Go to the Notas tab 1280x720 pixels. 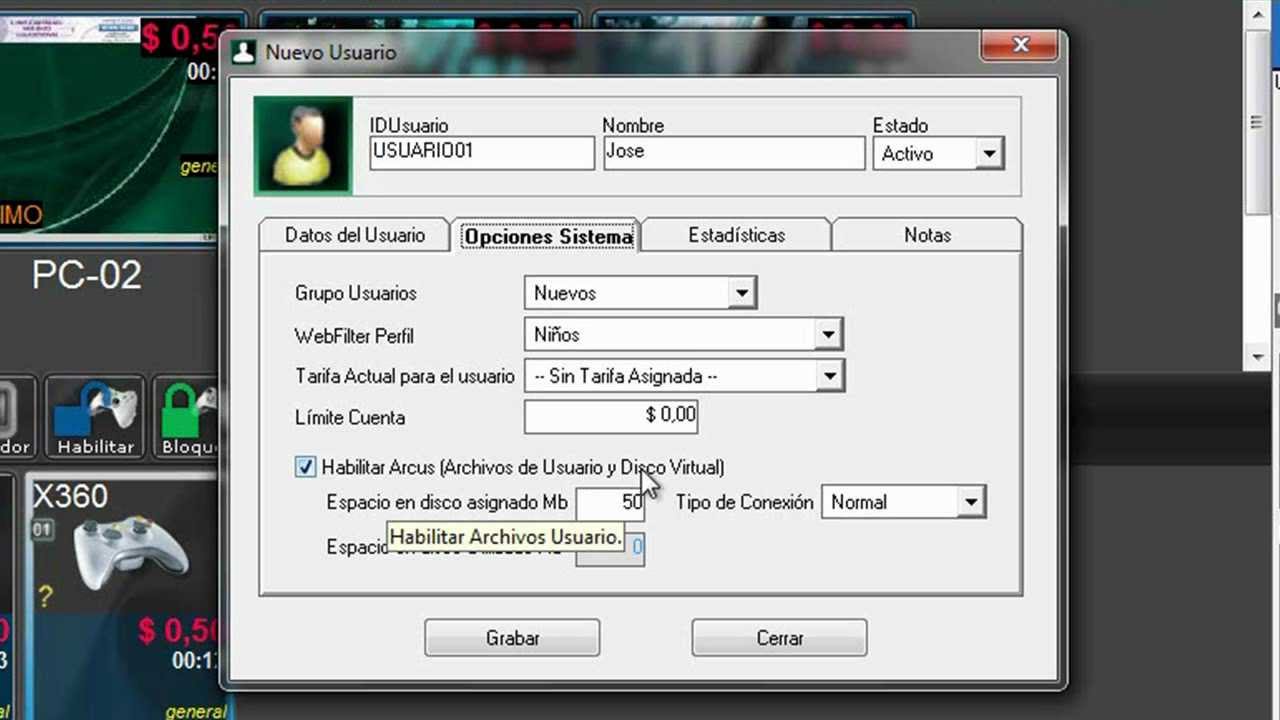pos(927,235)
